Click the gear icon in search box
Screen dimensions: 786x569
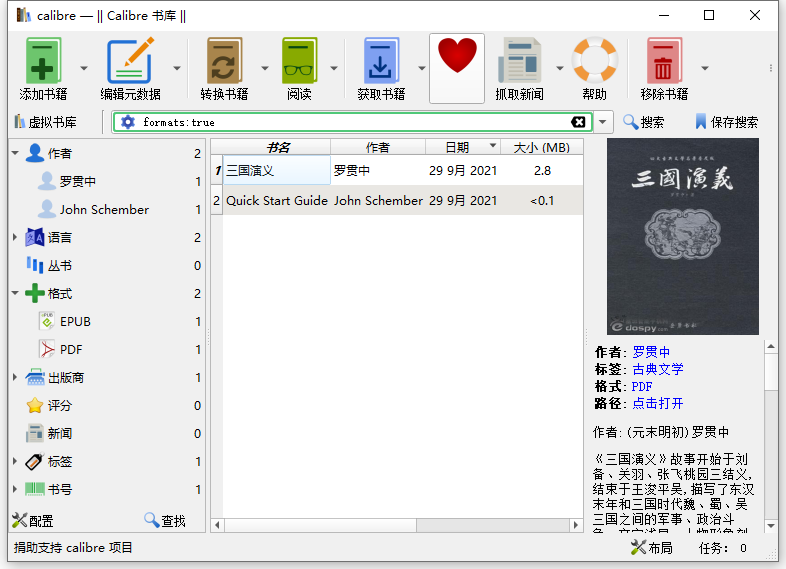(x=128, y=122)
